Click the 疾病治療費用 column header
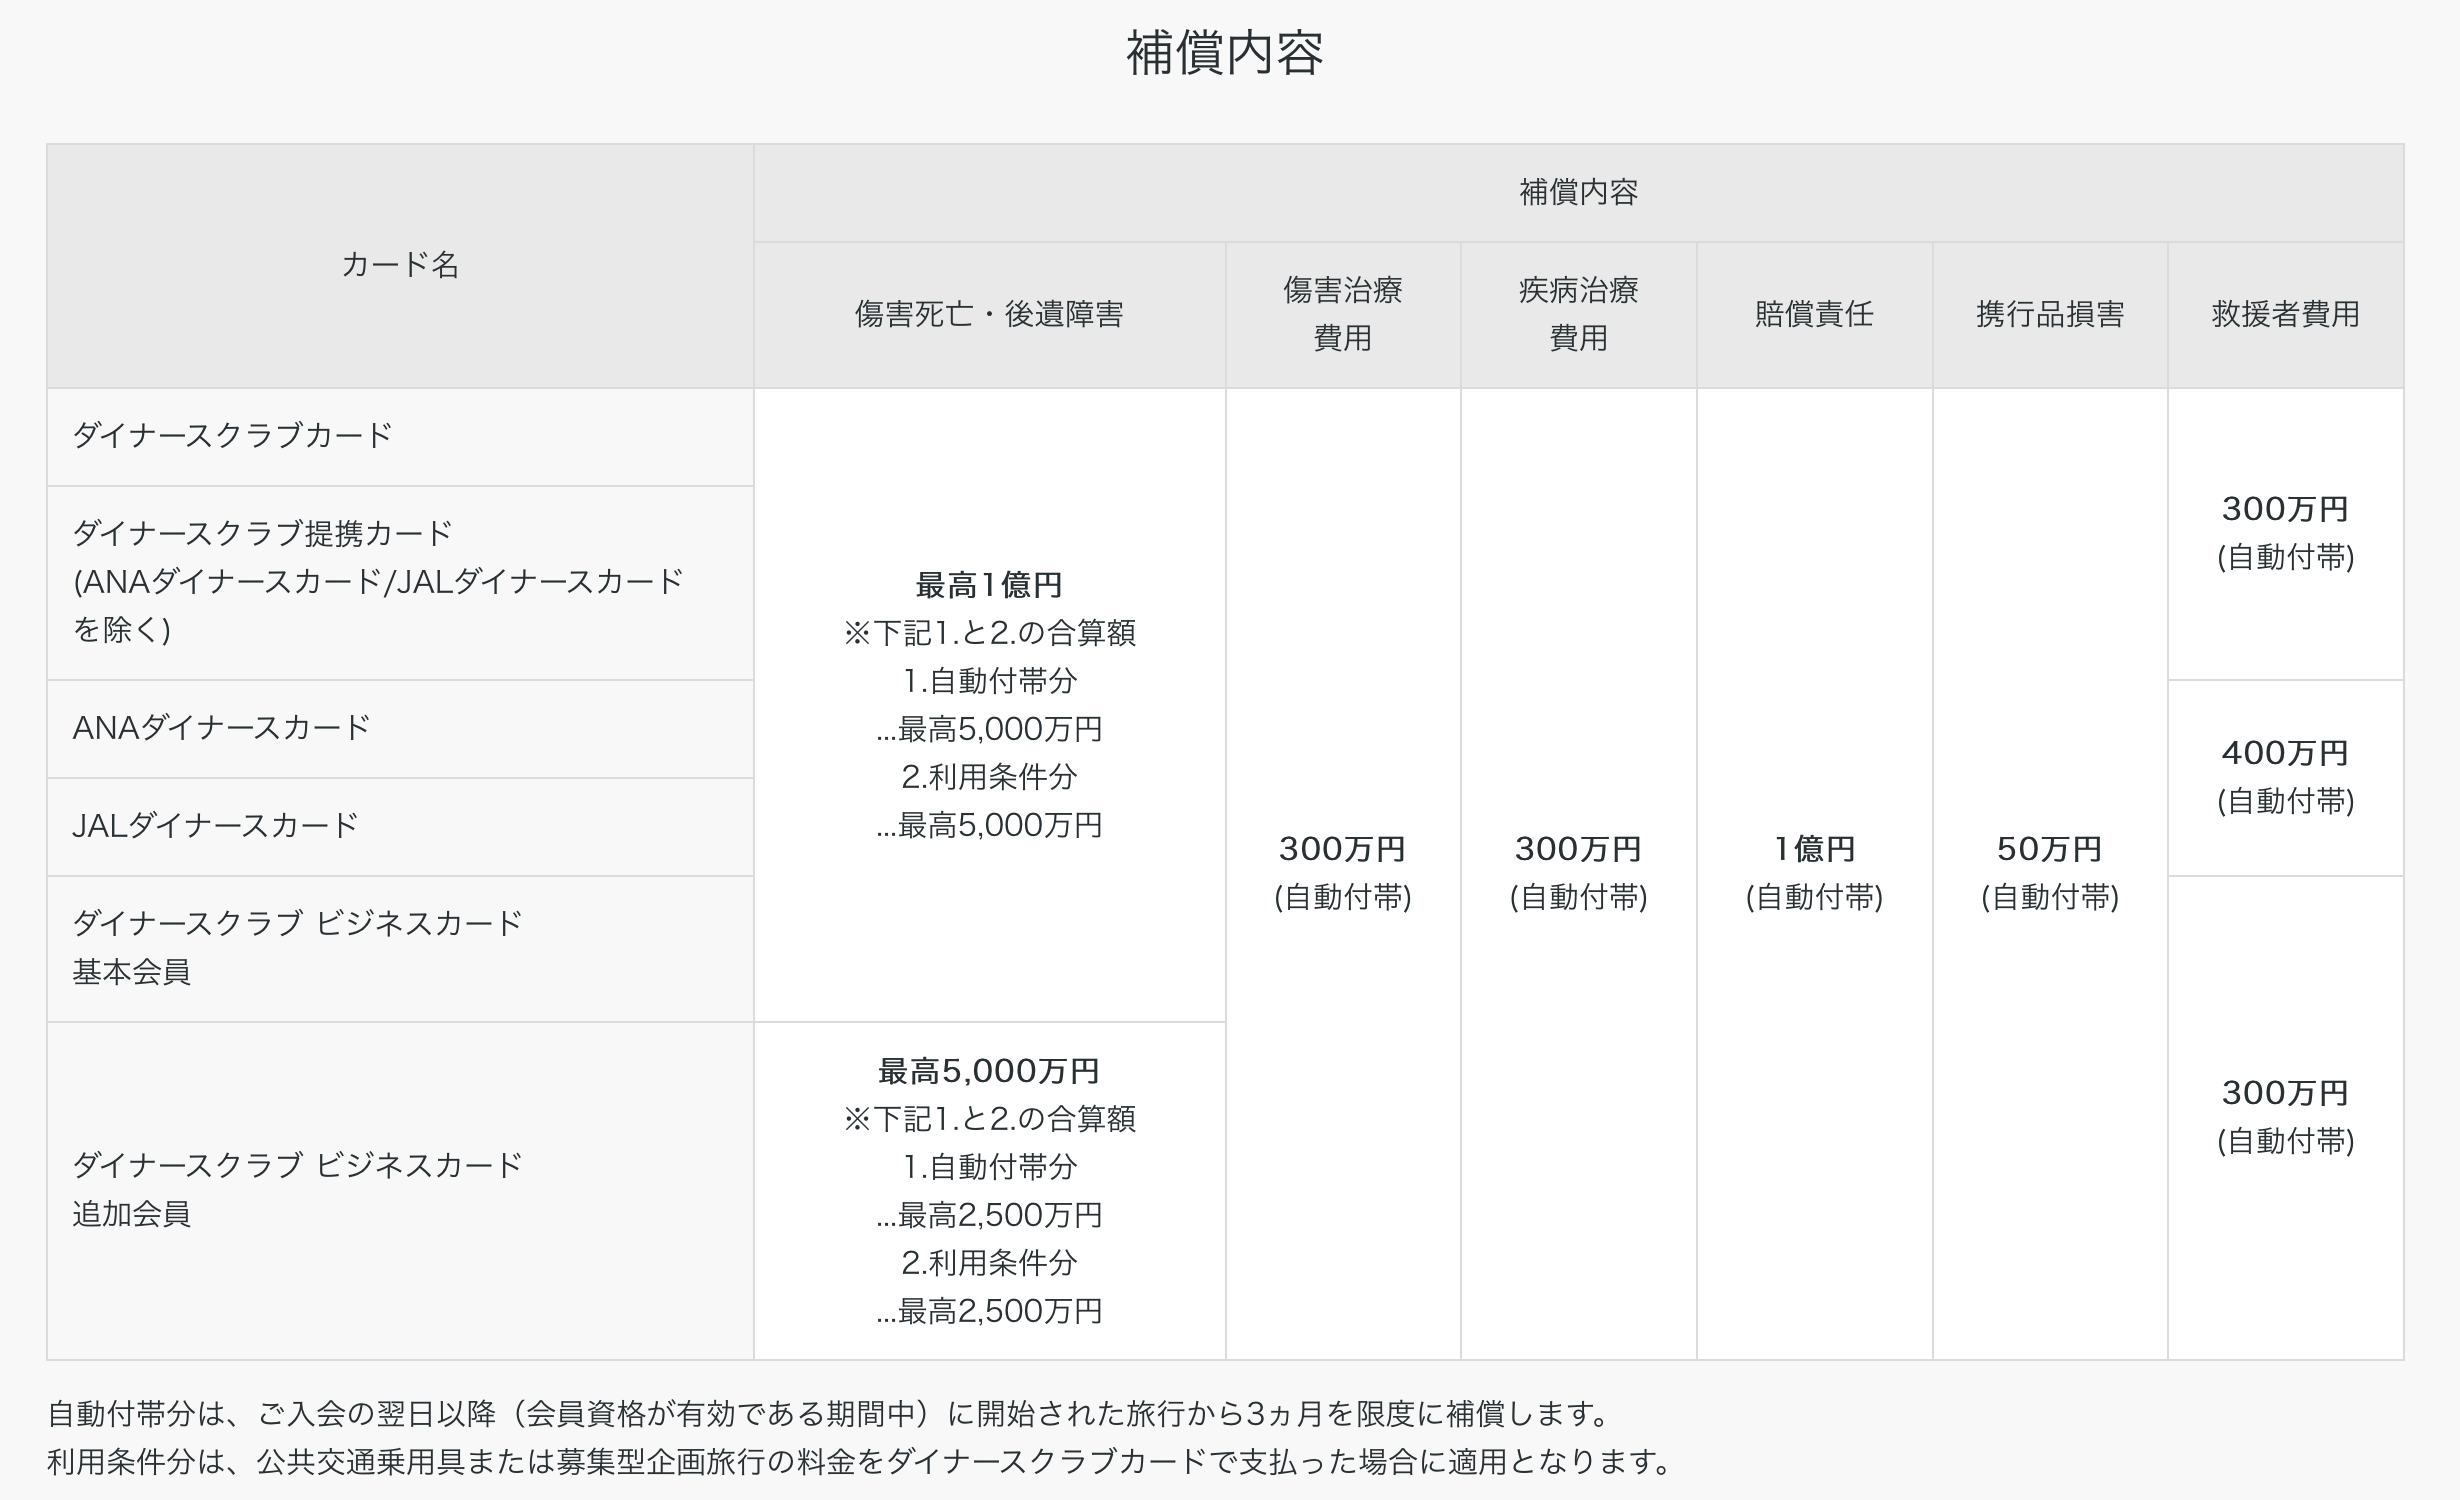The width and height of the screenshot is (2460, 1500). 1578,314
